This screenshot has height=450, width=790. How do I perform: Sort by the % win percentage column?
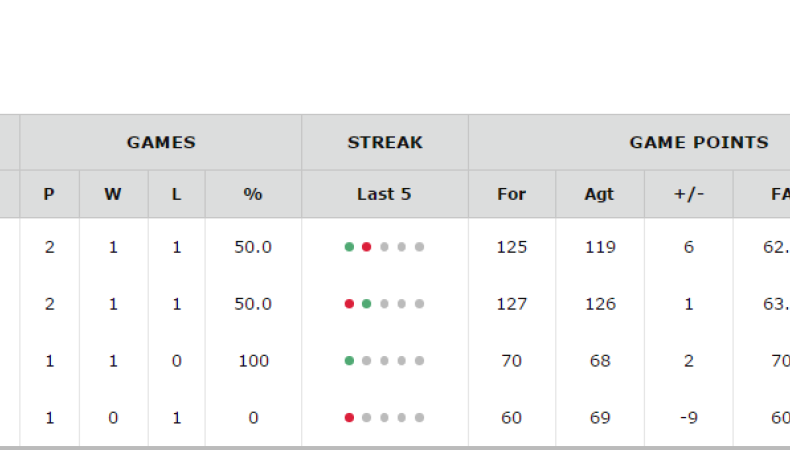coord(253,194)
